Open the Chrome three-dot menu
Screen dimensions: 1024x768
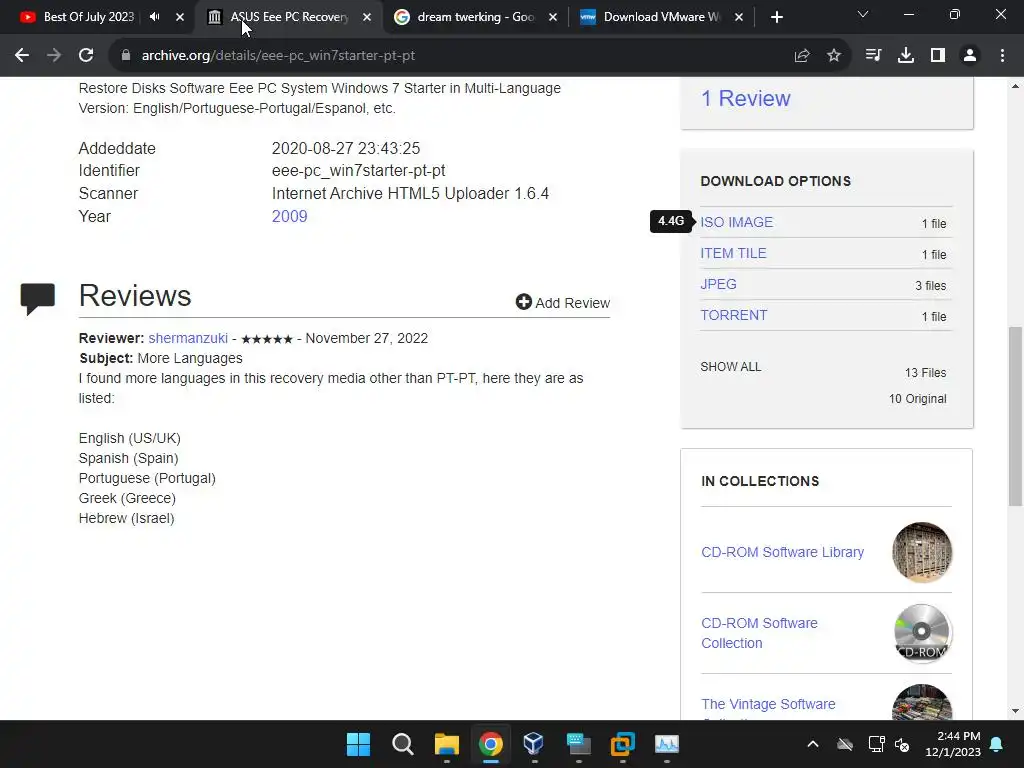[x=1002, y=56]
